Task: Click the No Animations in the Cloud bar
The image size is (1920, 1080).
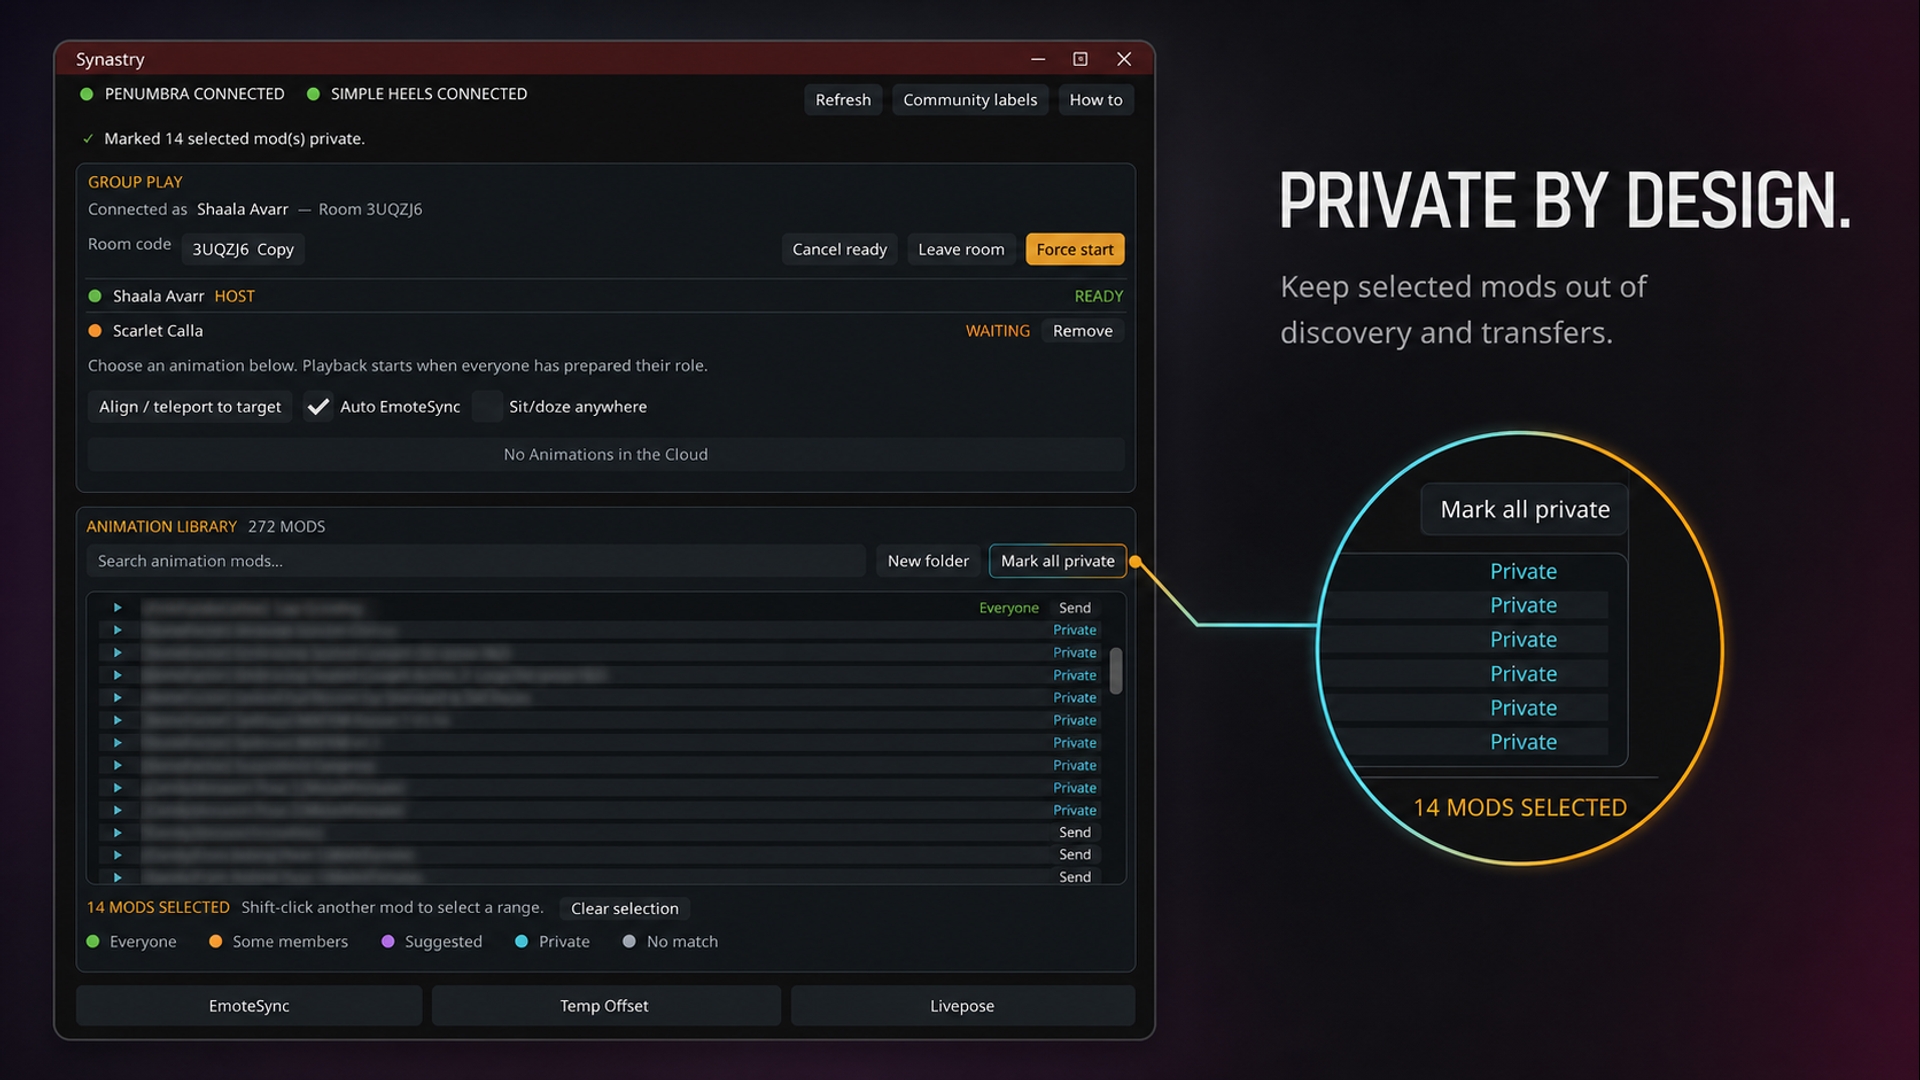Action: 606,454
